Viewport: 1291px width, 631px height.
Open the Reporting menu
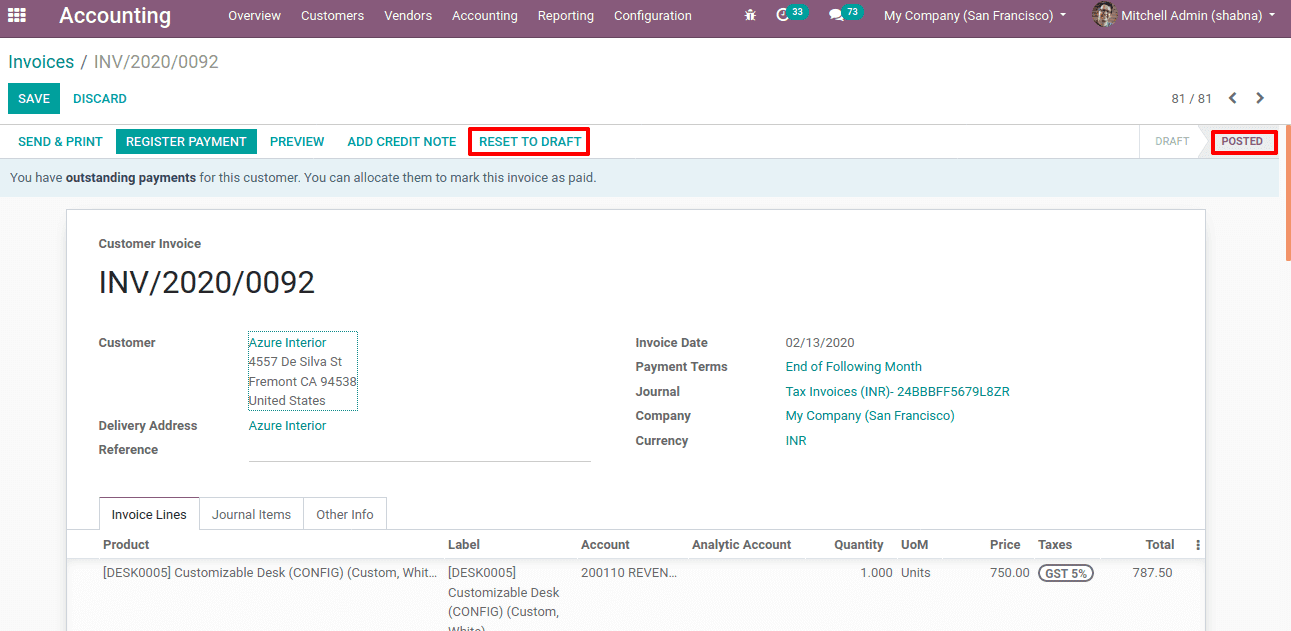566,16
